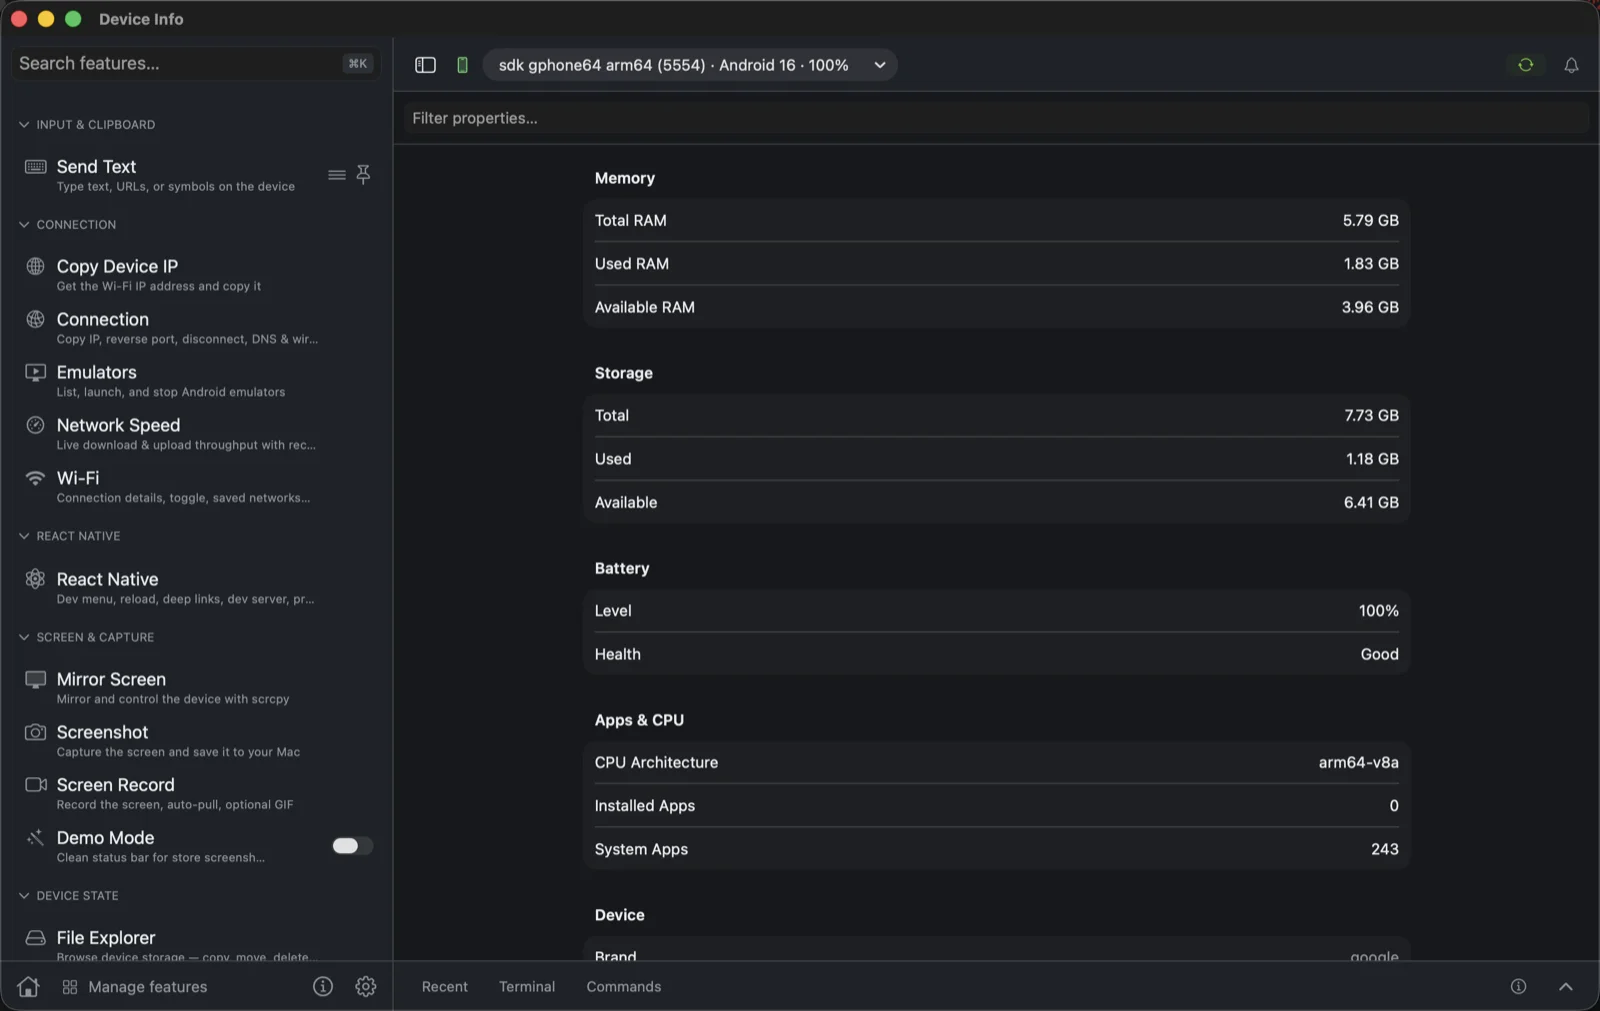
Task: Click the Apps & CPU section heading
Action: (x=639, y=720)
